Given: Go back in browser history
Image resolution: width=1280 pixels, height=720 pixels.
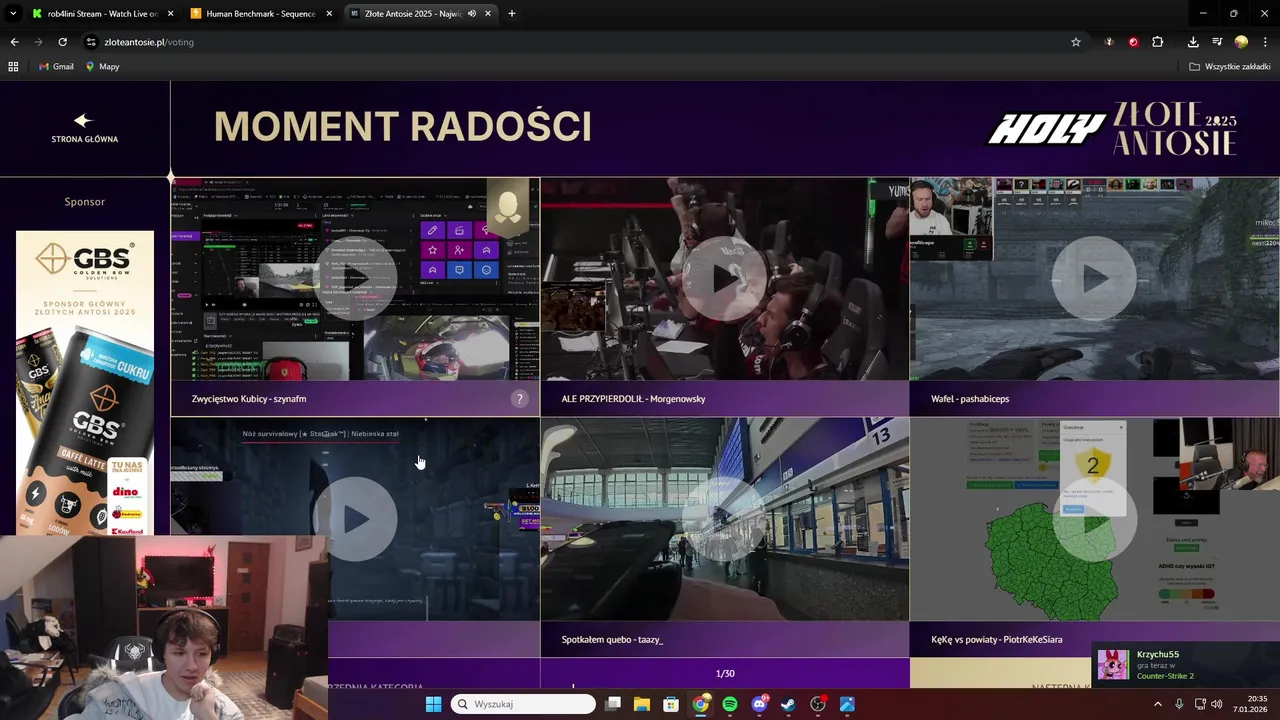Looking at the screenshot, I should click(x=14, y=42).
